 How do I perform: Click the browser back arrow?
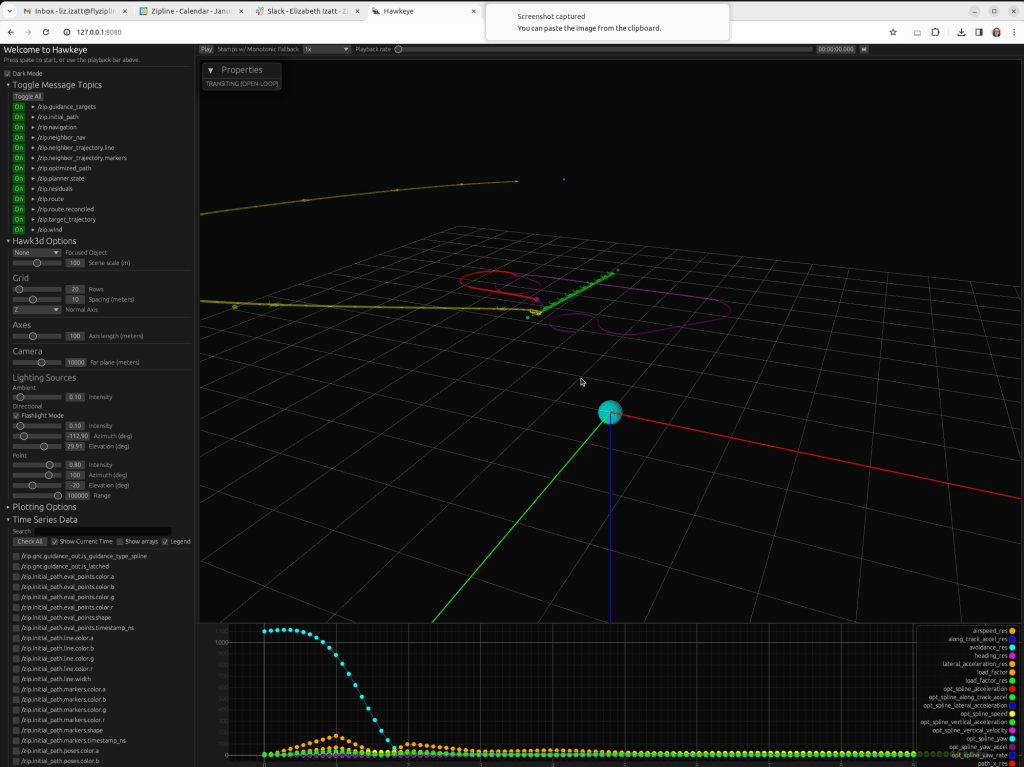click(11, 32)
